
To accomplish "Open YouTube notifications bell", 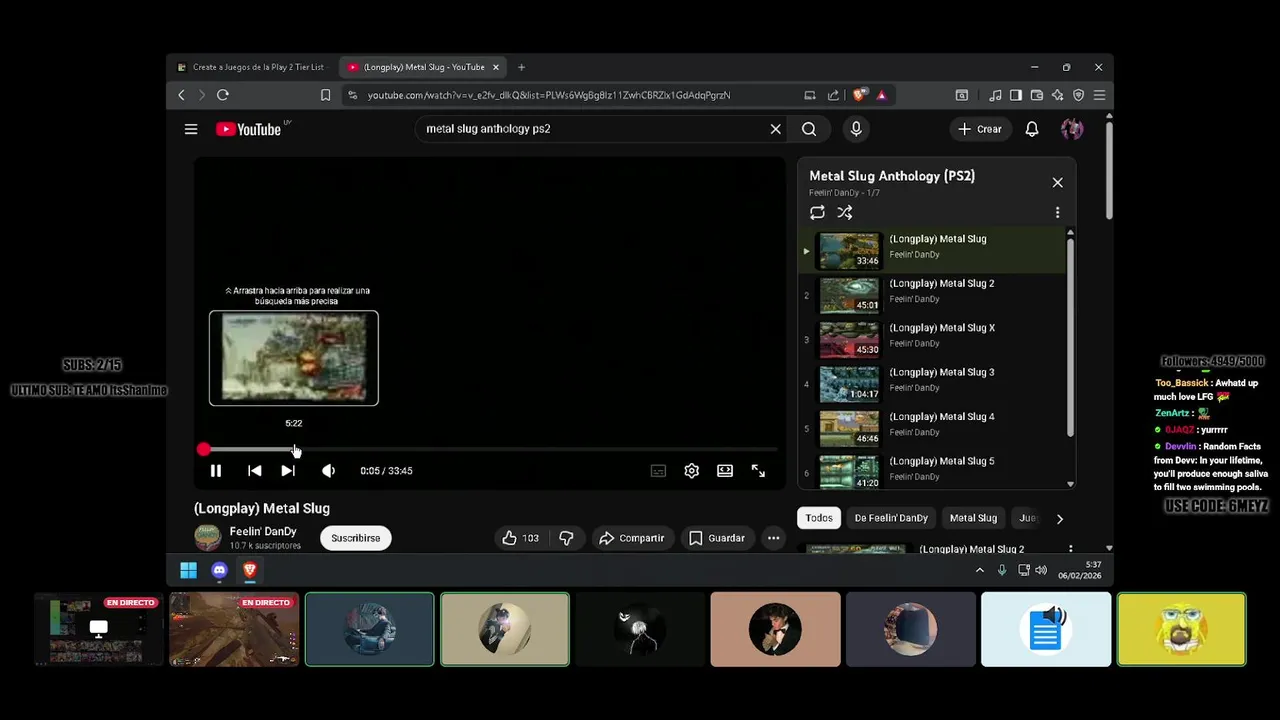I will pyautogui.click(x=1032, y=129).
